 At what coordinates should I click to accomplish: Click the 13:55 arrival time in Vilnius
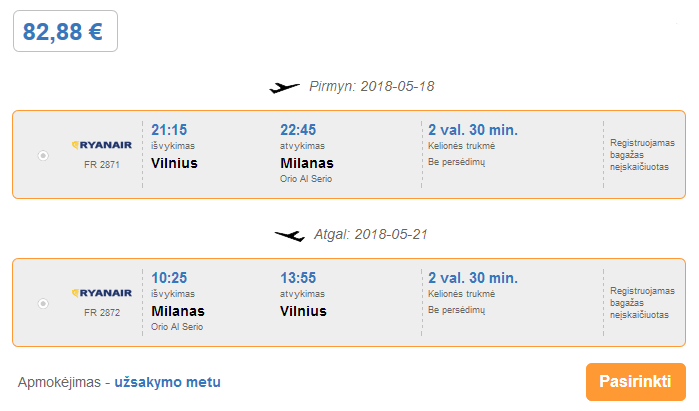click(x=298, y=278)
